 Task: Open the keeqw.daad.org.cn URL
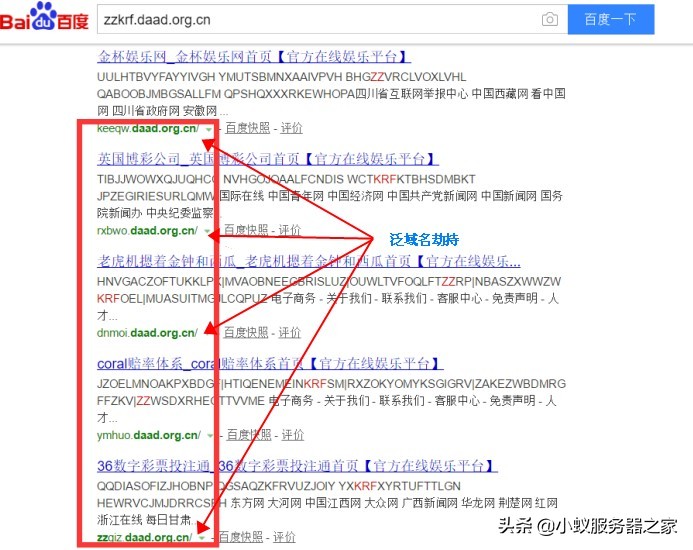(148, 128)
